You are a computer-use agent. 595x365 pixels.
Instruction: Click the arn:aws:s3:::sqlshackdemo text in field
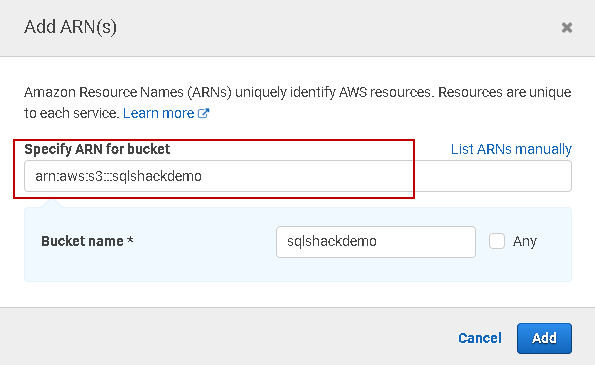118,176
